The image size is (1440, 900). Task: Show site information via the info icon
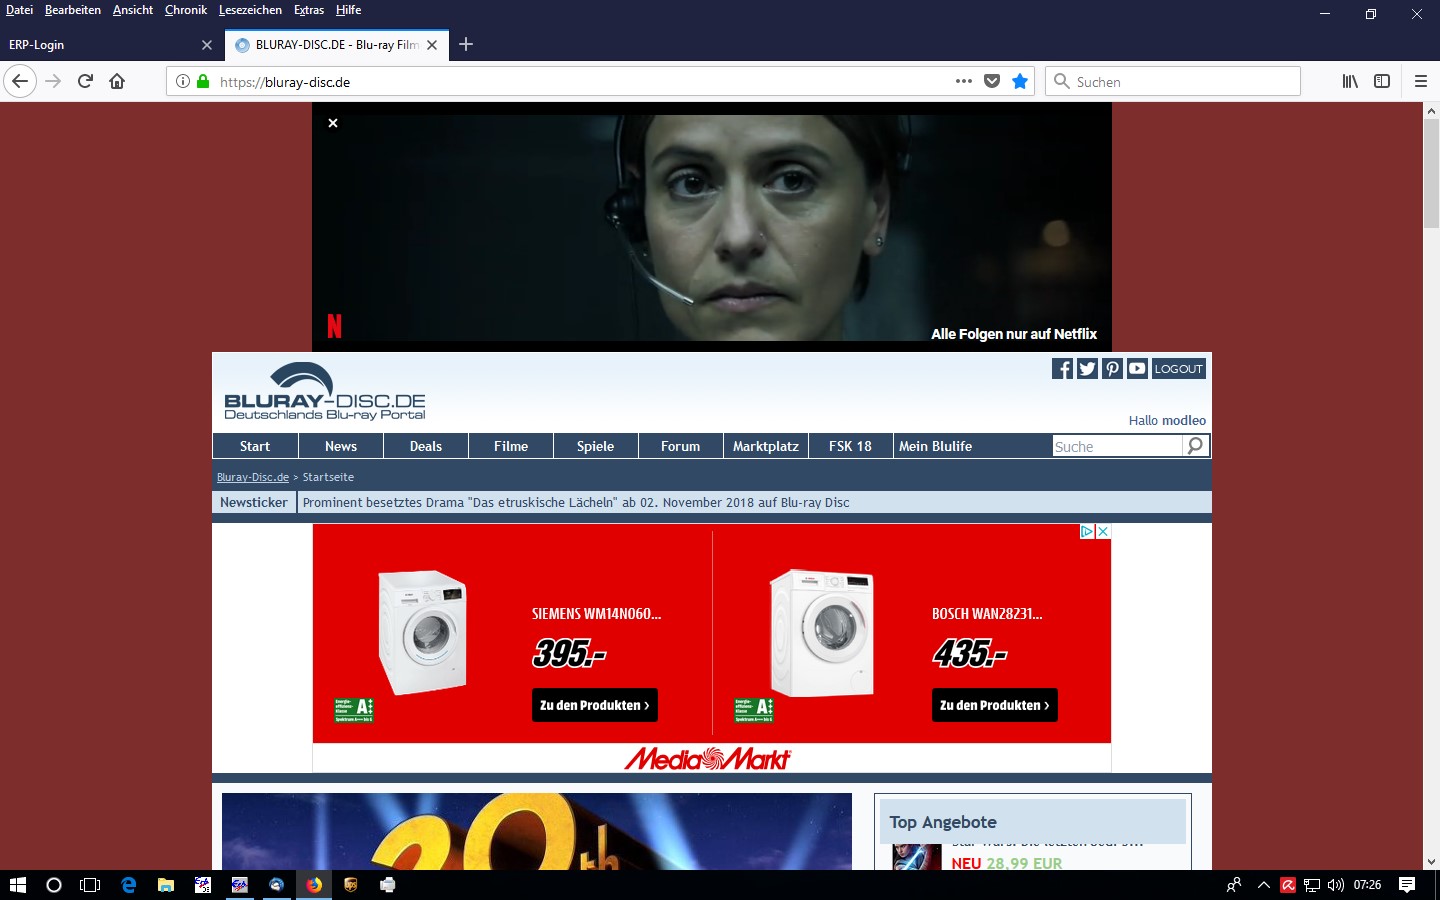(x=183, y=81)
